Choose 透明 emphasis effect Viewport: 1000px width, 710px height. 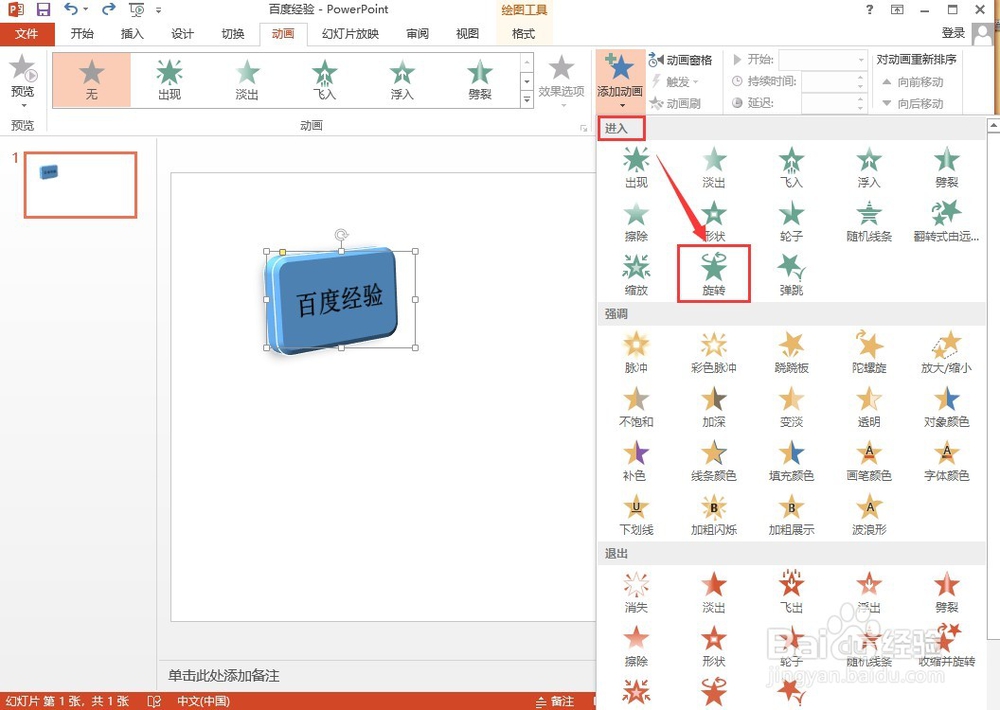click(869, 407)
